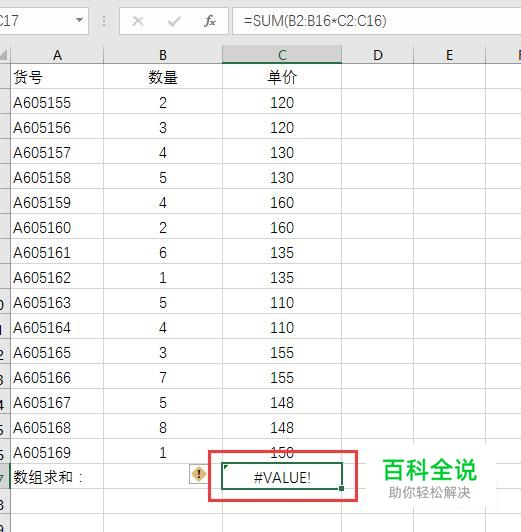This screenshot has width=521, height=532.
Task: Click the cancel (X) formula bar icon
Action: pos(138,21)
